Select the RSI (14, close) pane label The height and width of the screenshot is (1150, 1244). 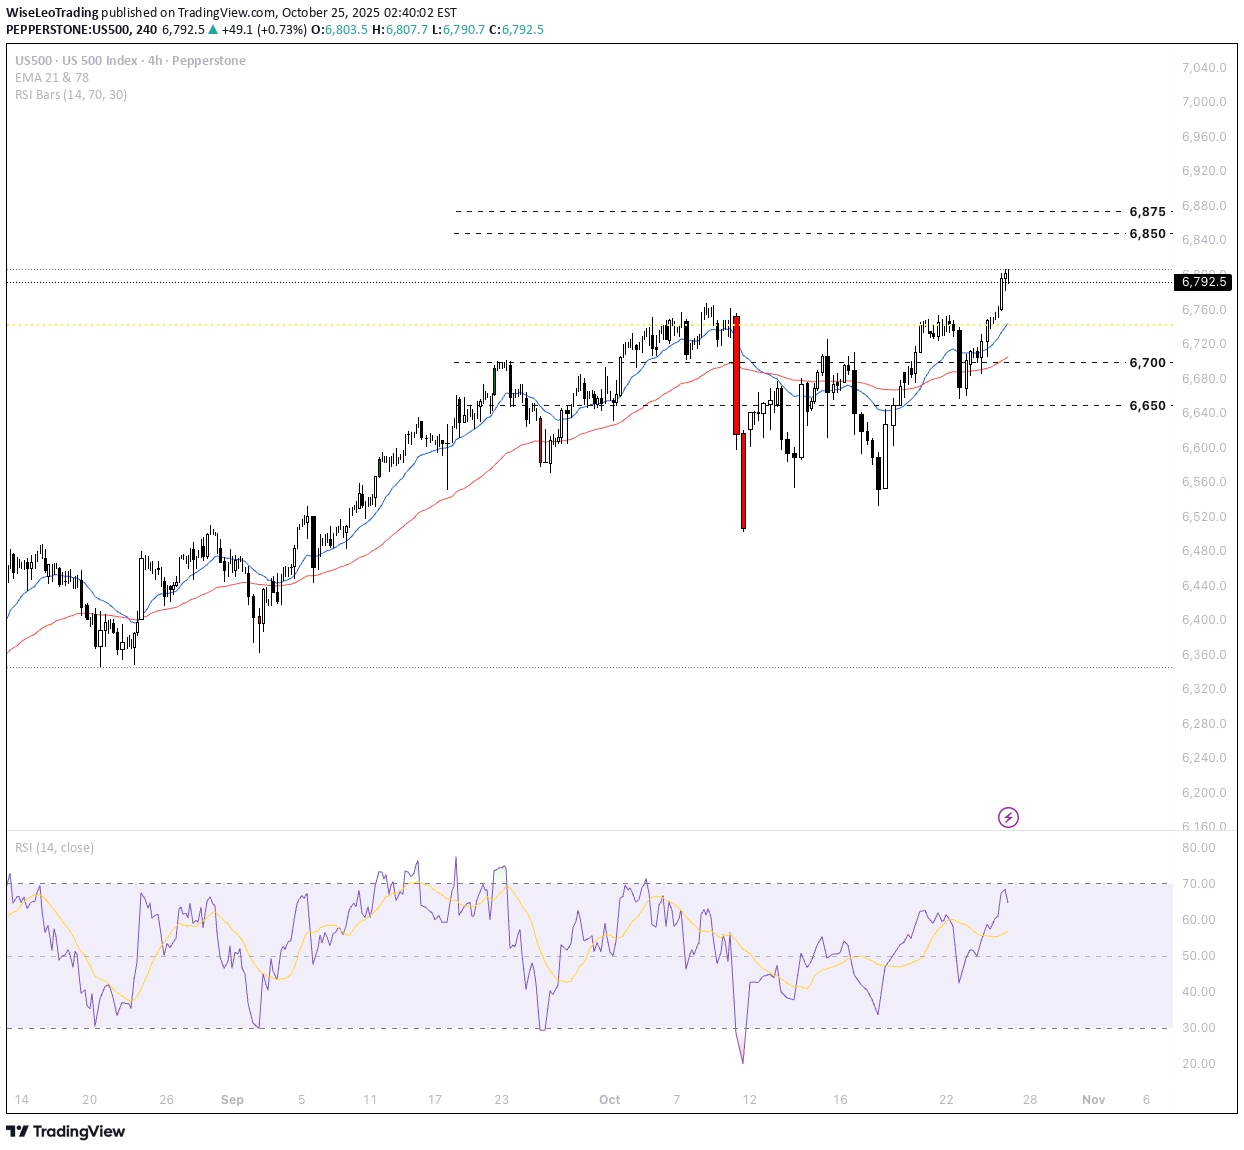click(53, 847)
